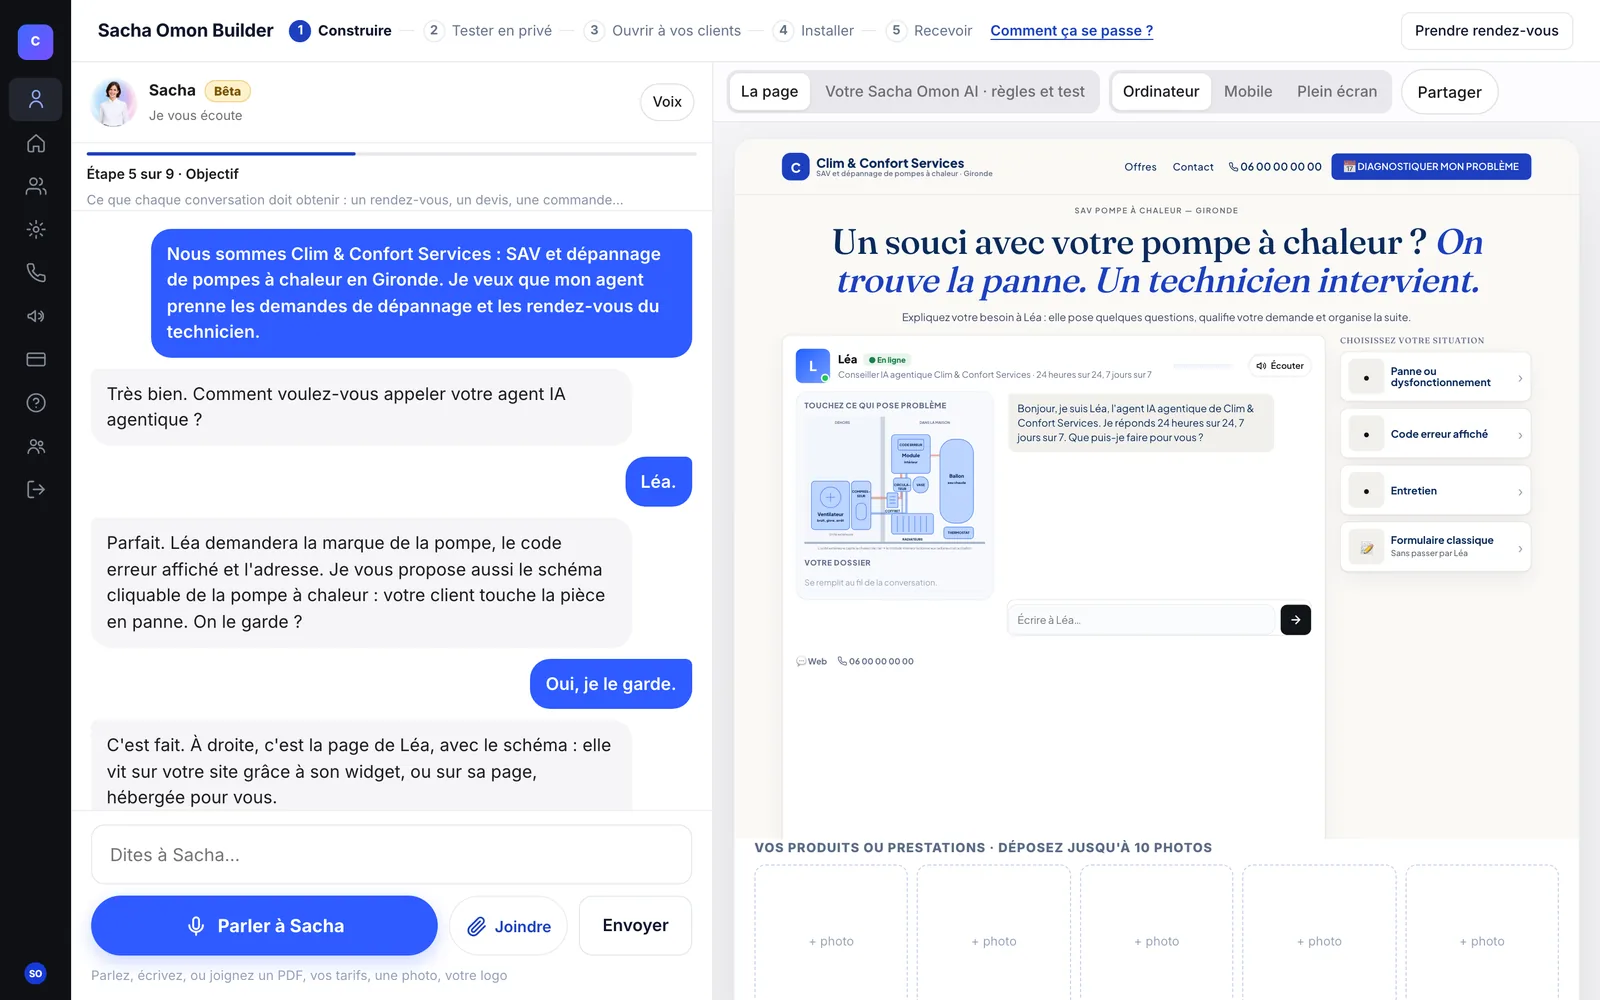The height and width of the screenshot is (1000, 1600).
Task: Click the footer phone number 06 00 00 00 00
Action: [875, 661]
